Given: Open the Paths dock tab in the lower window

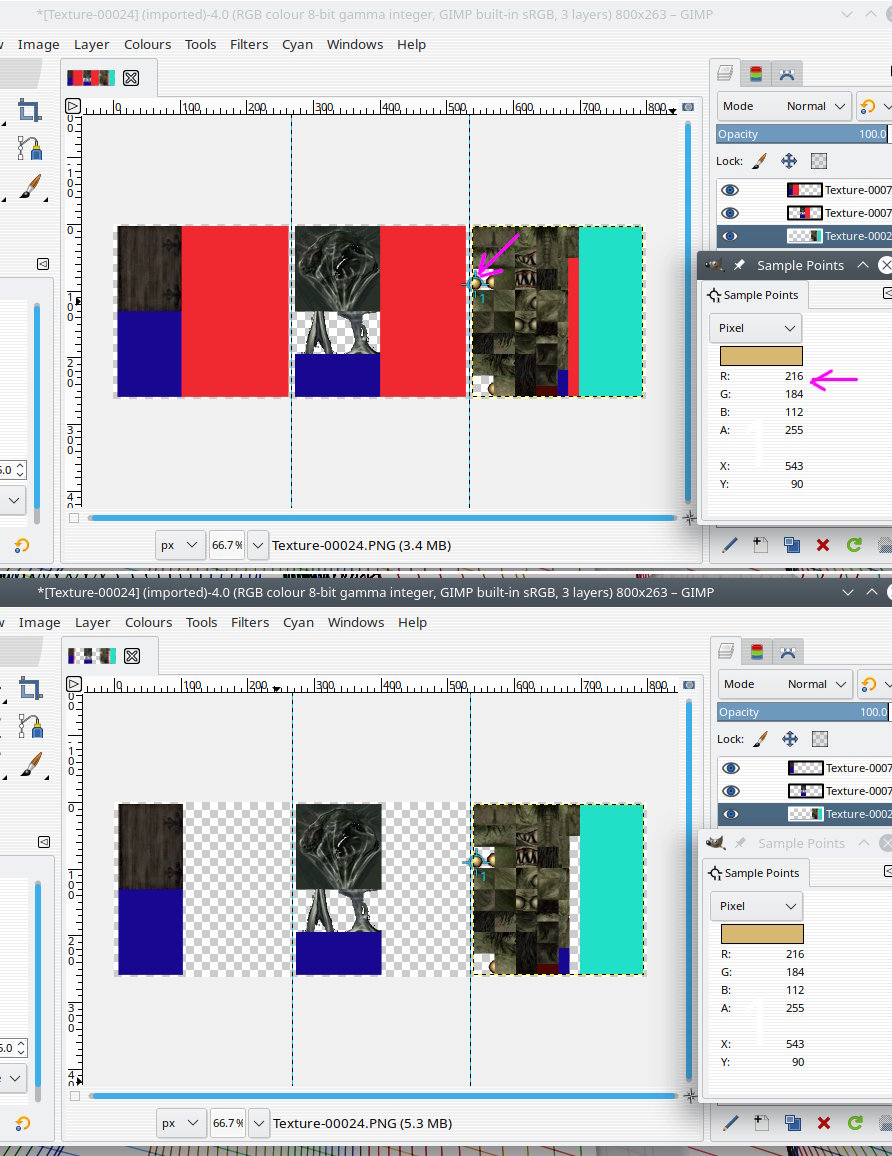Looking at the screenshot, I should pos(787,652).
